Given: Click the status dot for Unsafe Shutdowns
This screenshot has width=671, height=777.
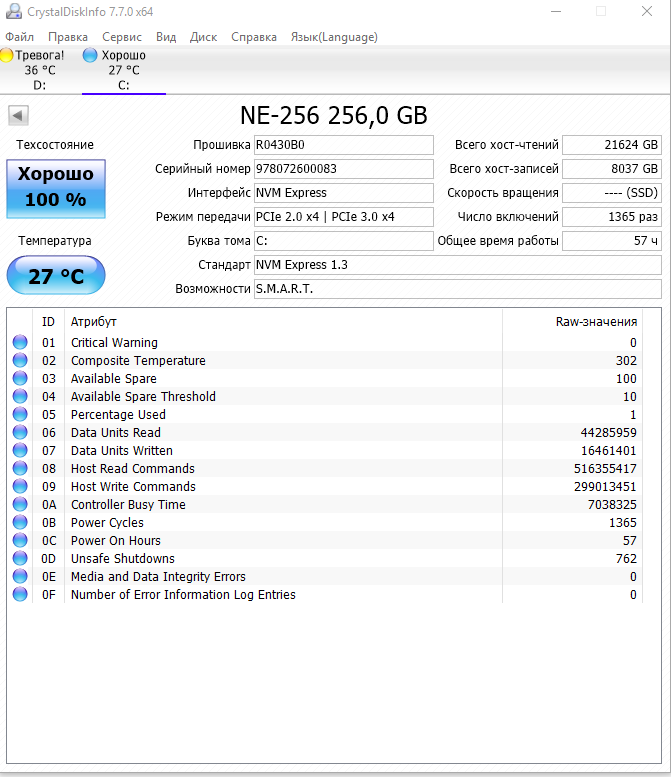Looking at the screenshot, I should tap(20, 558).
